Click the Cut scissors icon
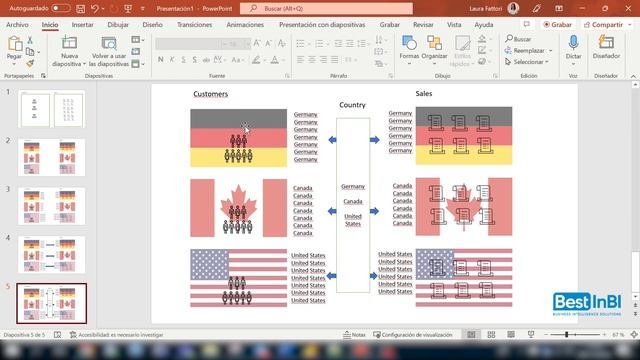The height and width of the screenshot is (360, 640). point(30,40)
